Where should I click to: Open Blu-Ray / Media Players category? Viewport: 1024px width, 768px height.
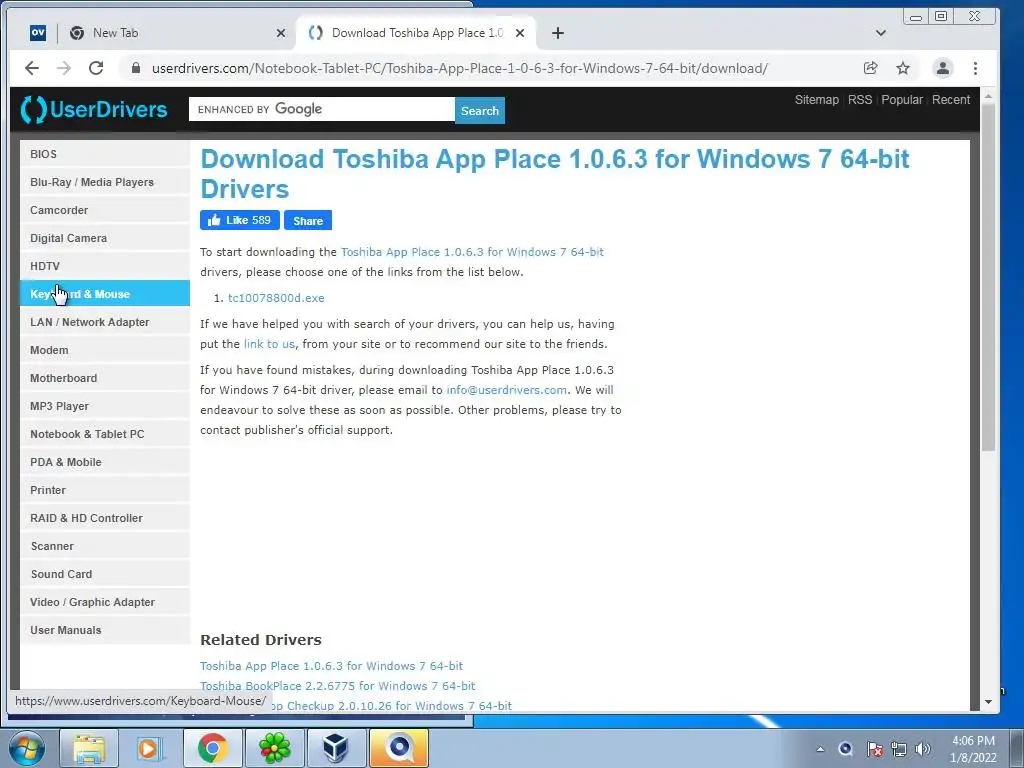click(105, 182)
